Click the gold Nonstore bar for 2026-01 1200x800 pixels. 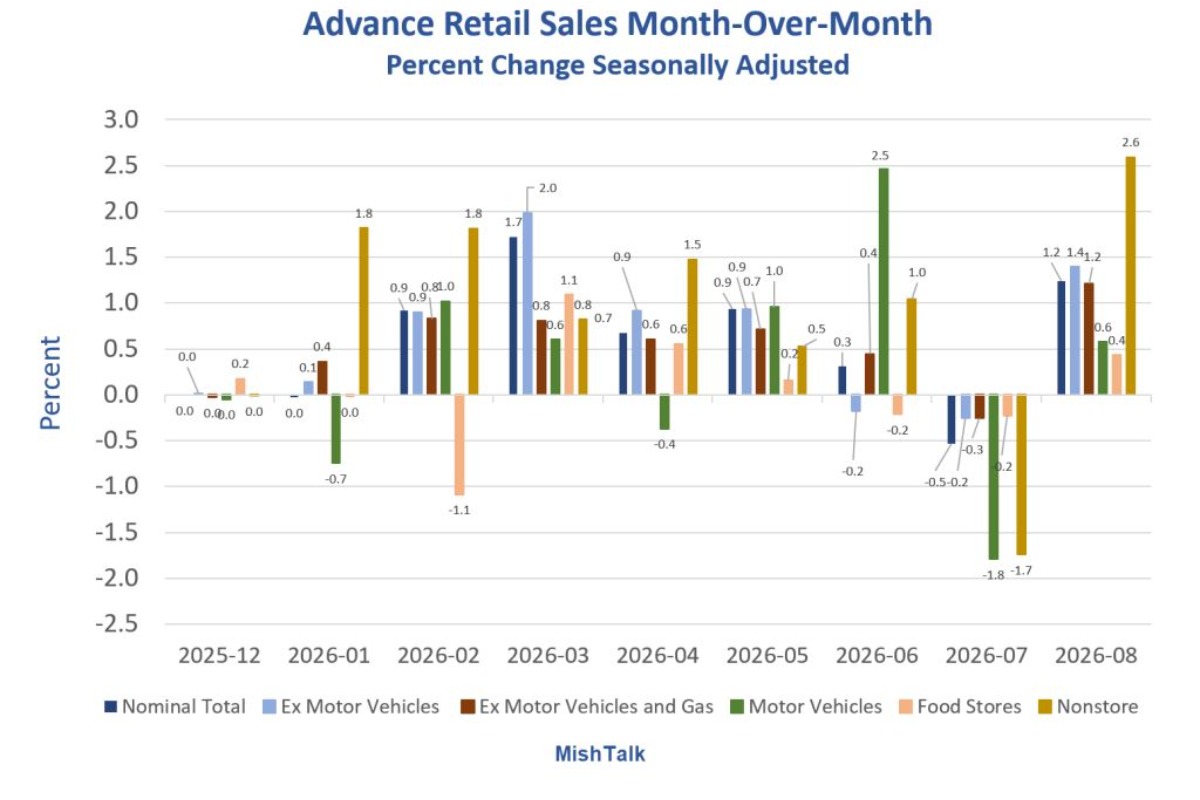(x=363, y=311)
